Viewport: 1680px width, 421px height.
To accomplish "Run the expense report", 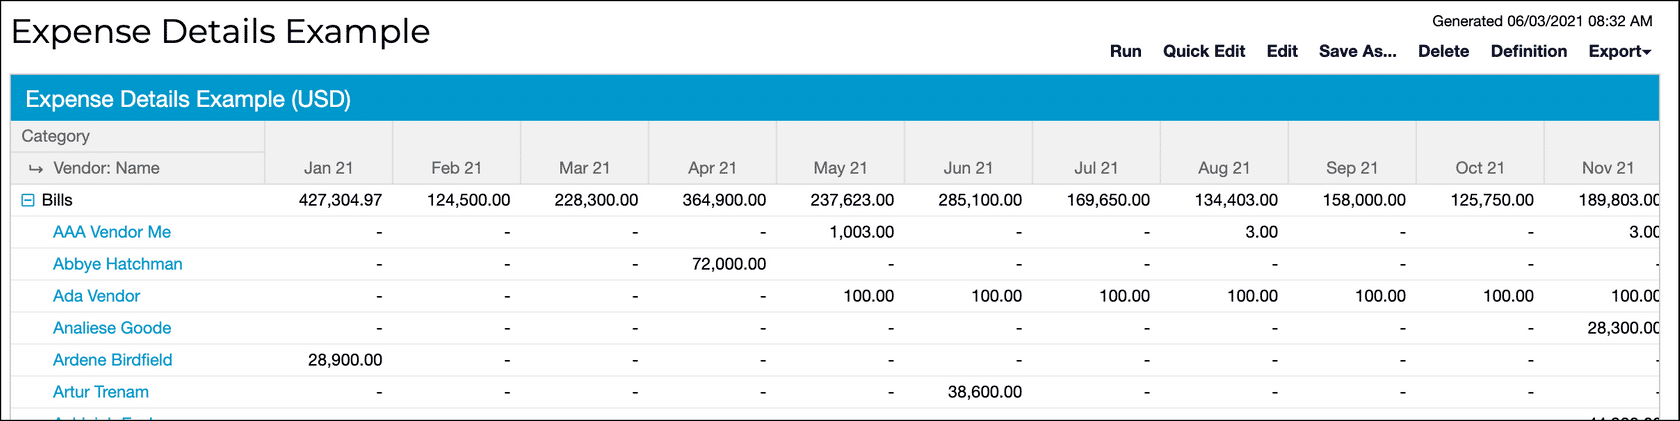I will coord(1125,51).
